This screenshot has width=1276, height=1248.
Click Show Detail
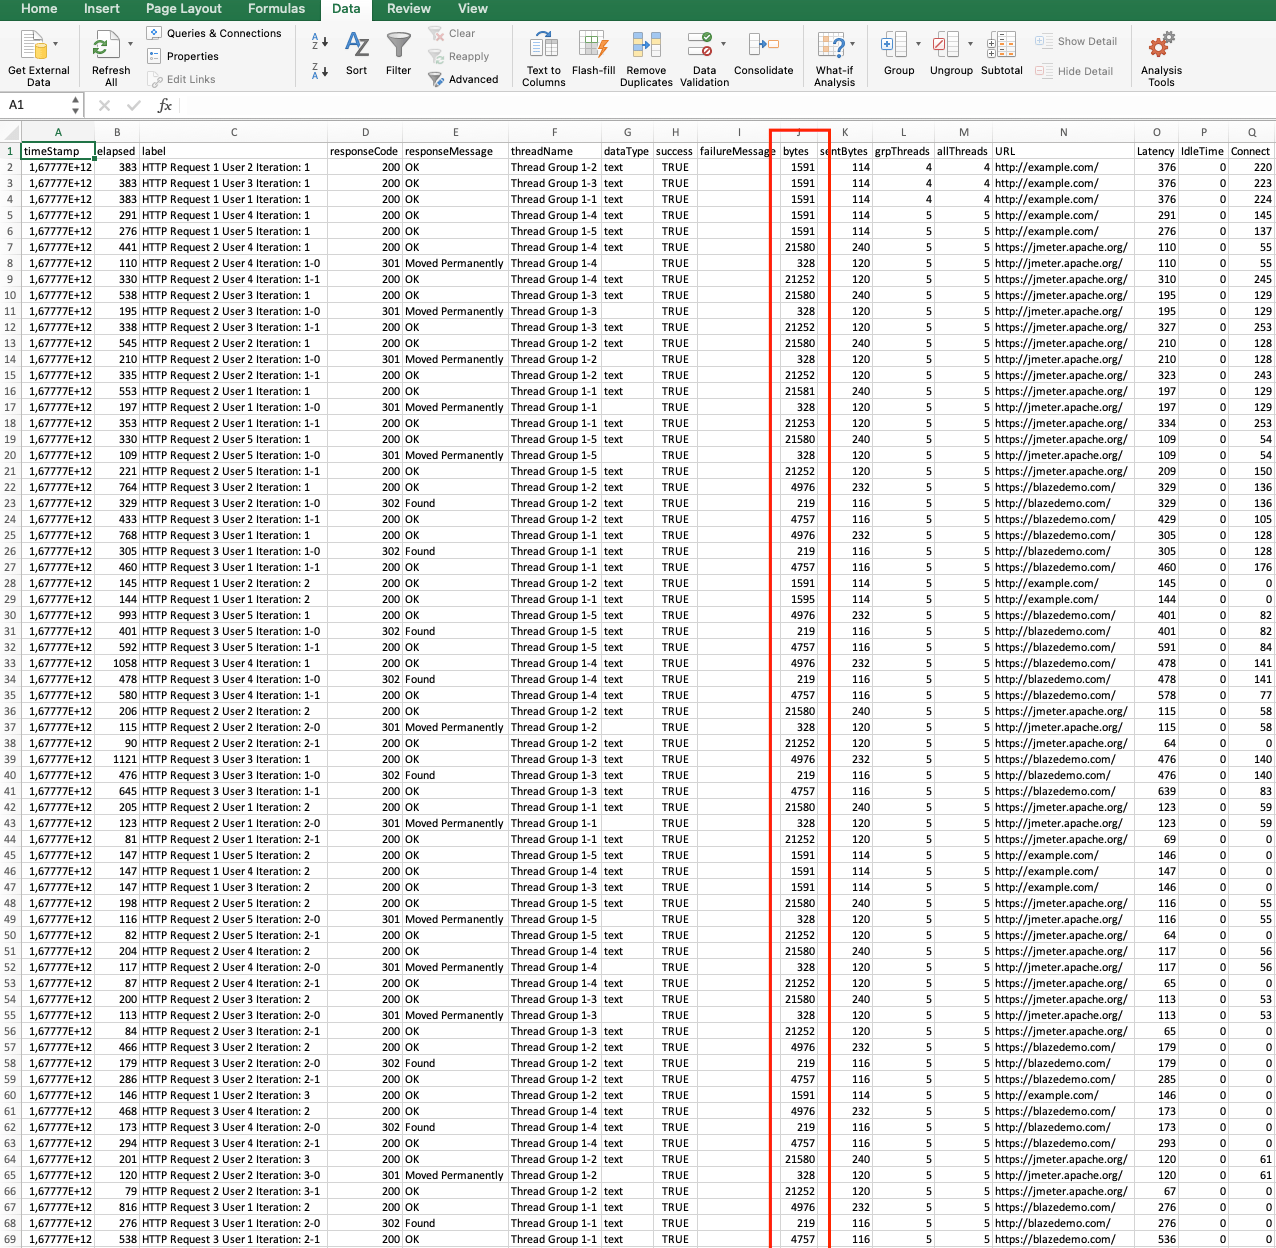click(x=1076, y=41)
